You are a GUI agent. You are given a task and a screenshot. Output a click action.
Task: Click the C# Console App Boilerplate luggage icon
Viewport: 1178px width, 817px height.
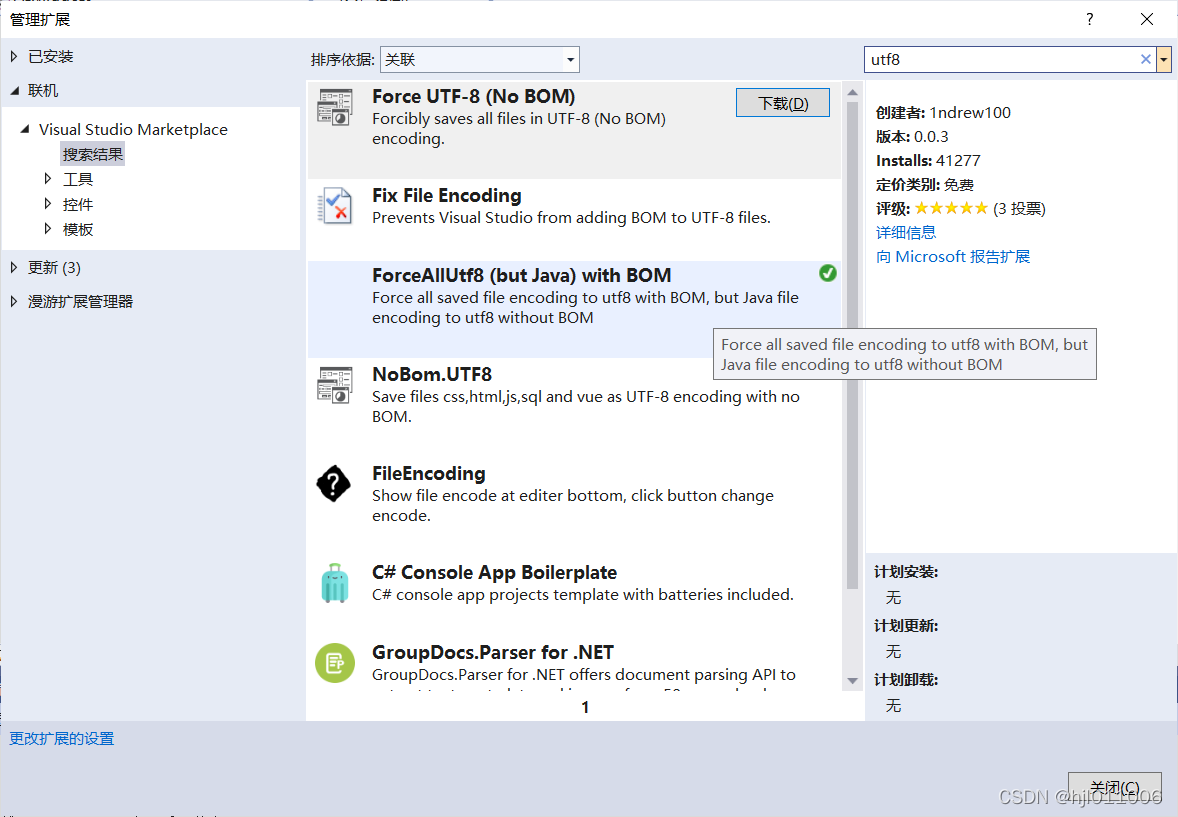click(x=334, y=583)
